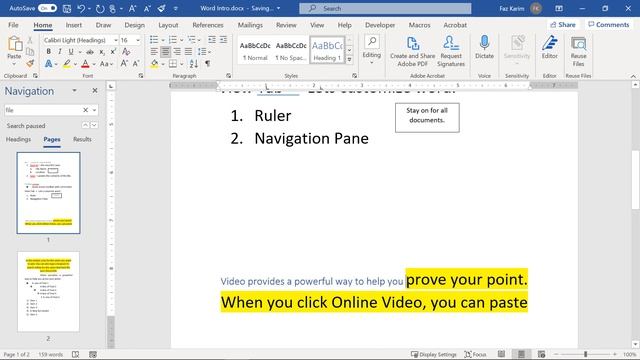
Task: Expand the Editing dropdown
Action: (372, 63)
